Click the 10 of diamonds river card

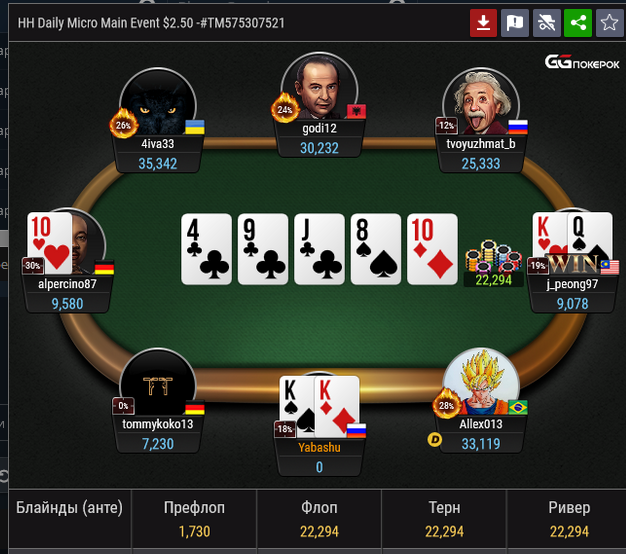pos(432,249)
